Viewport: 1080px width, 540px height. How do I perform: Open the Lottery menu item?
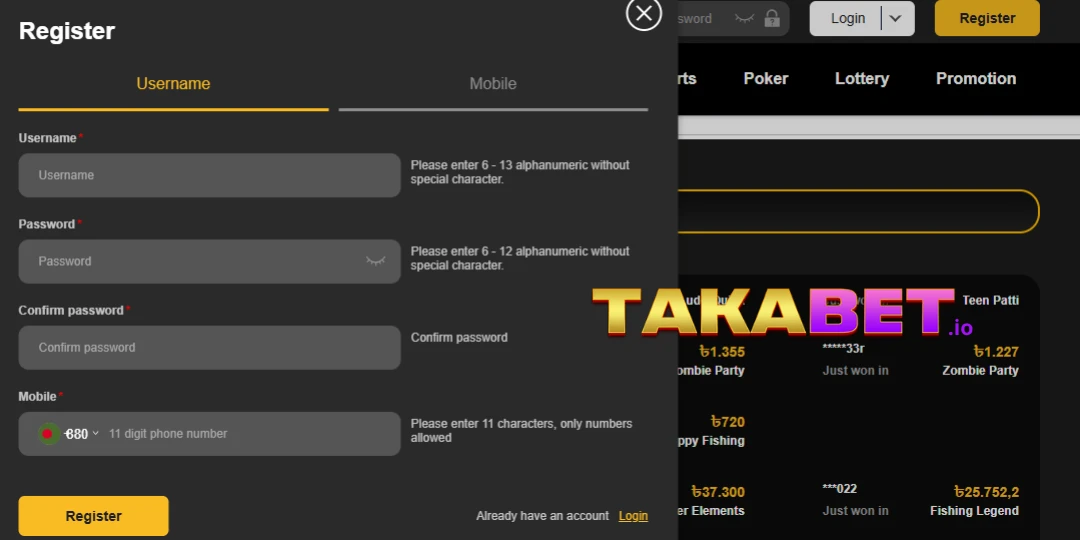coord(862,79)
